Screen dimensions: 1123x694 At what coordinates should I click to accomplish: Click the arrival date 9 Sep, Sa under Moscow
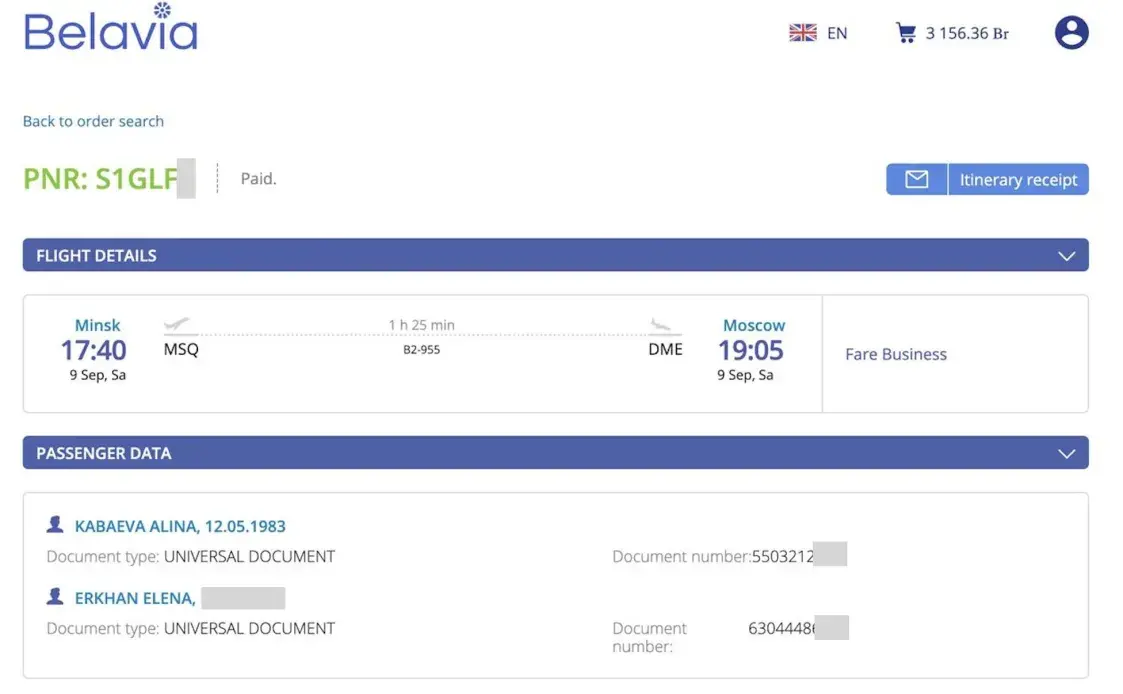(x=745, y=375)
